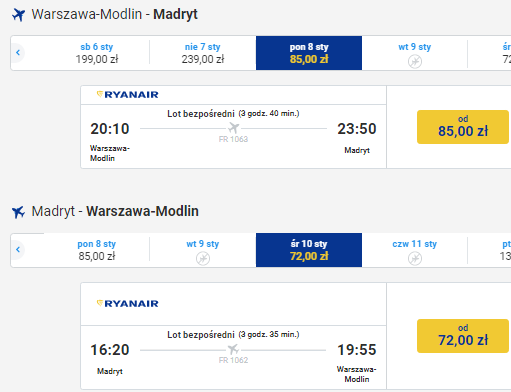
Task: Click the 16:20 return departure time
Action: [x=110, y=350]
